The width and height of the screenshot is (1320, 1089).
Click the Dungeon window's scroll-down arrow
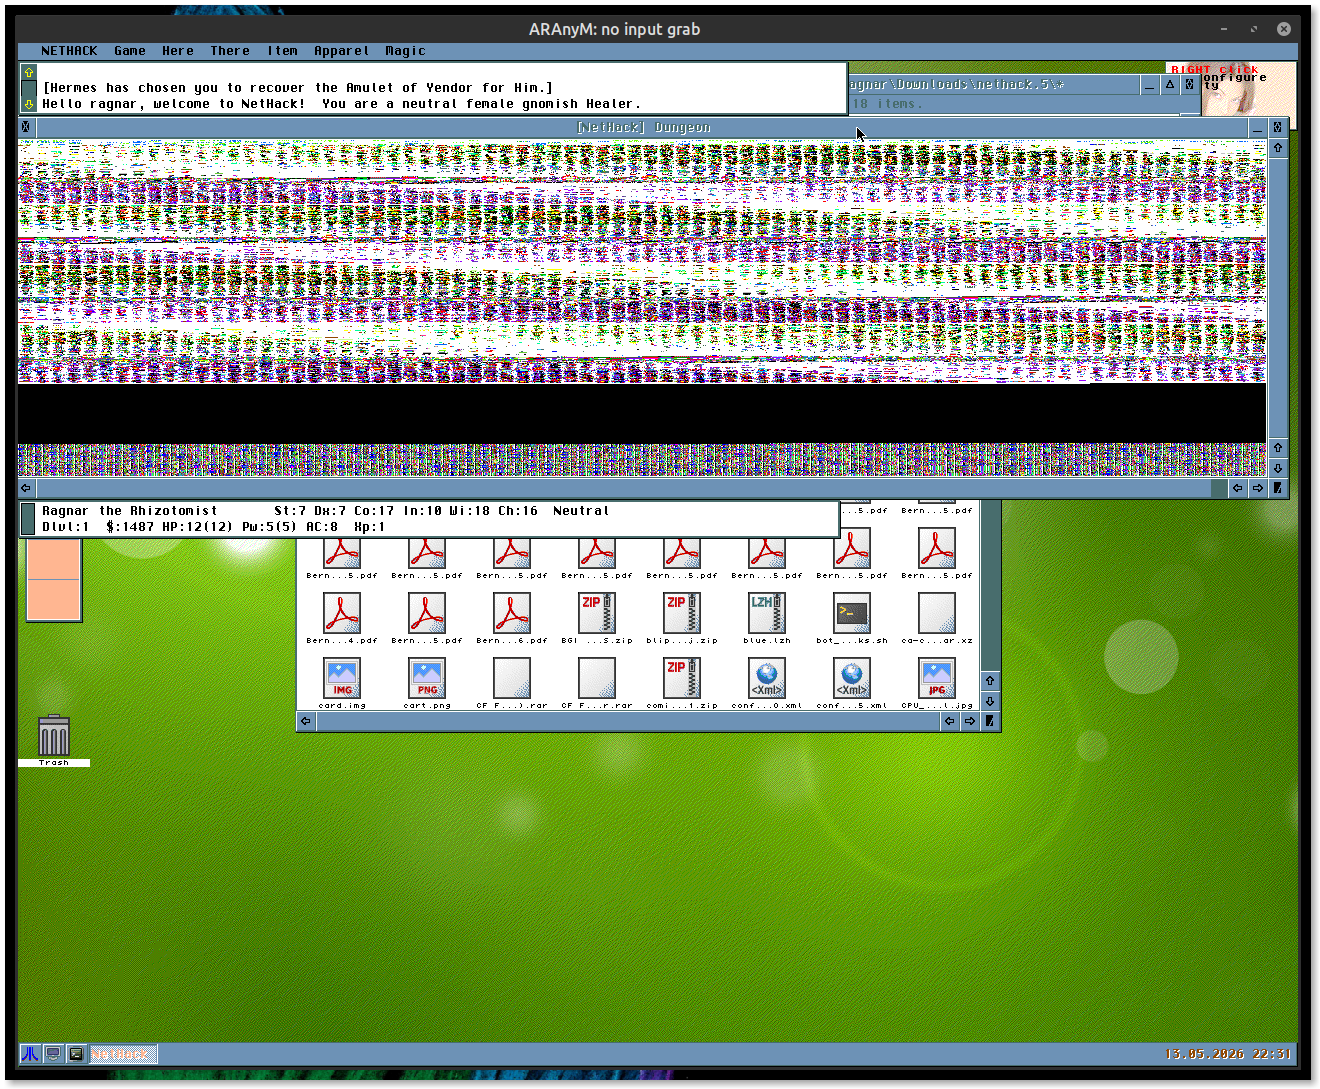click(x=1278, y=468)
